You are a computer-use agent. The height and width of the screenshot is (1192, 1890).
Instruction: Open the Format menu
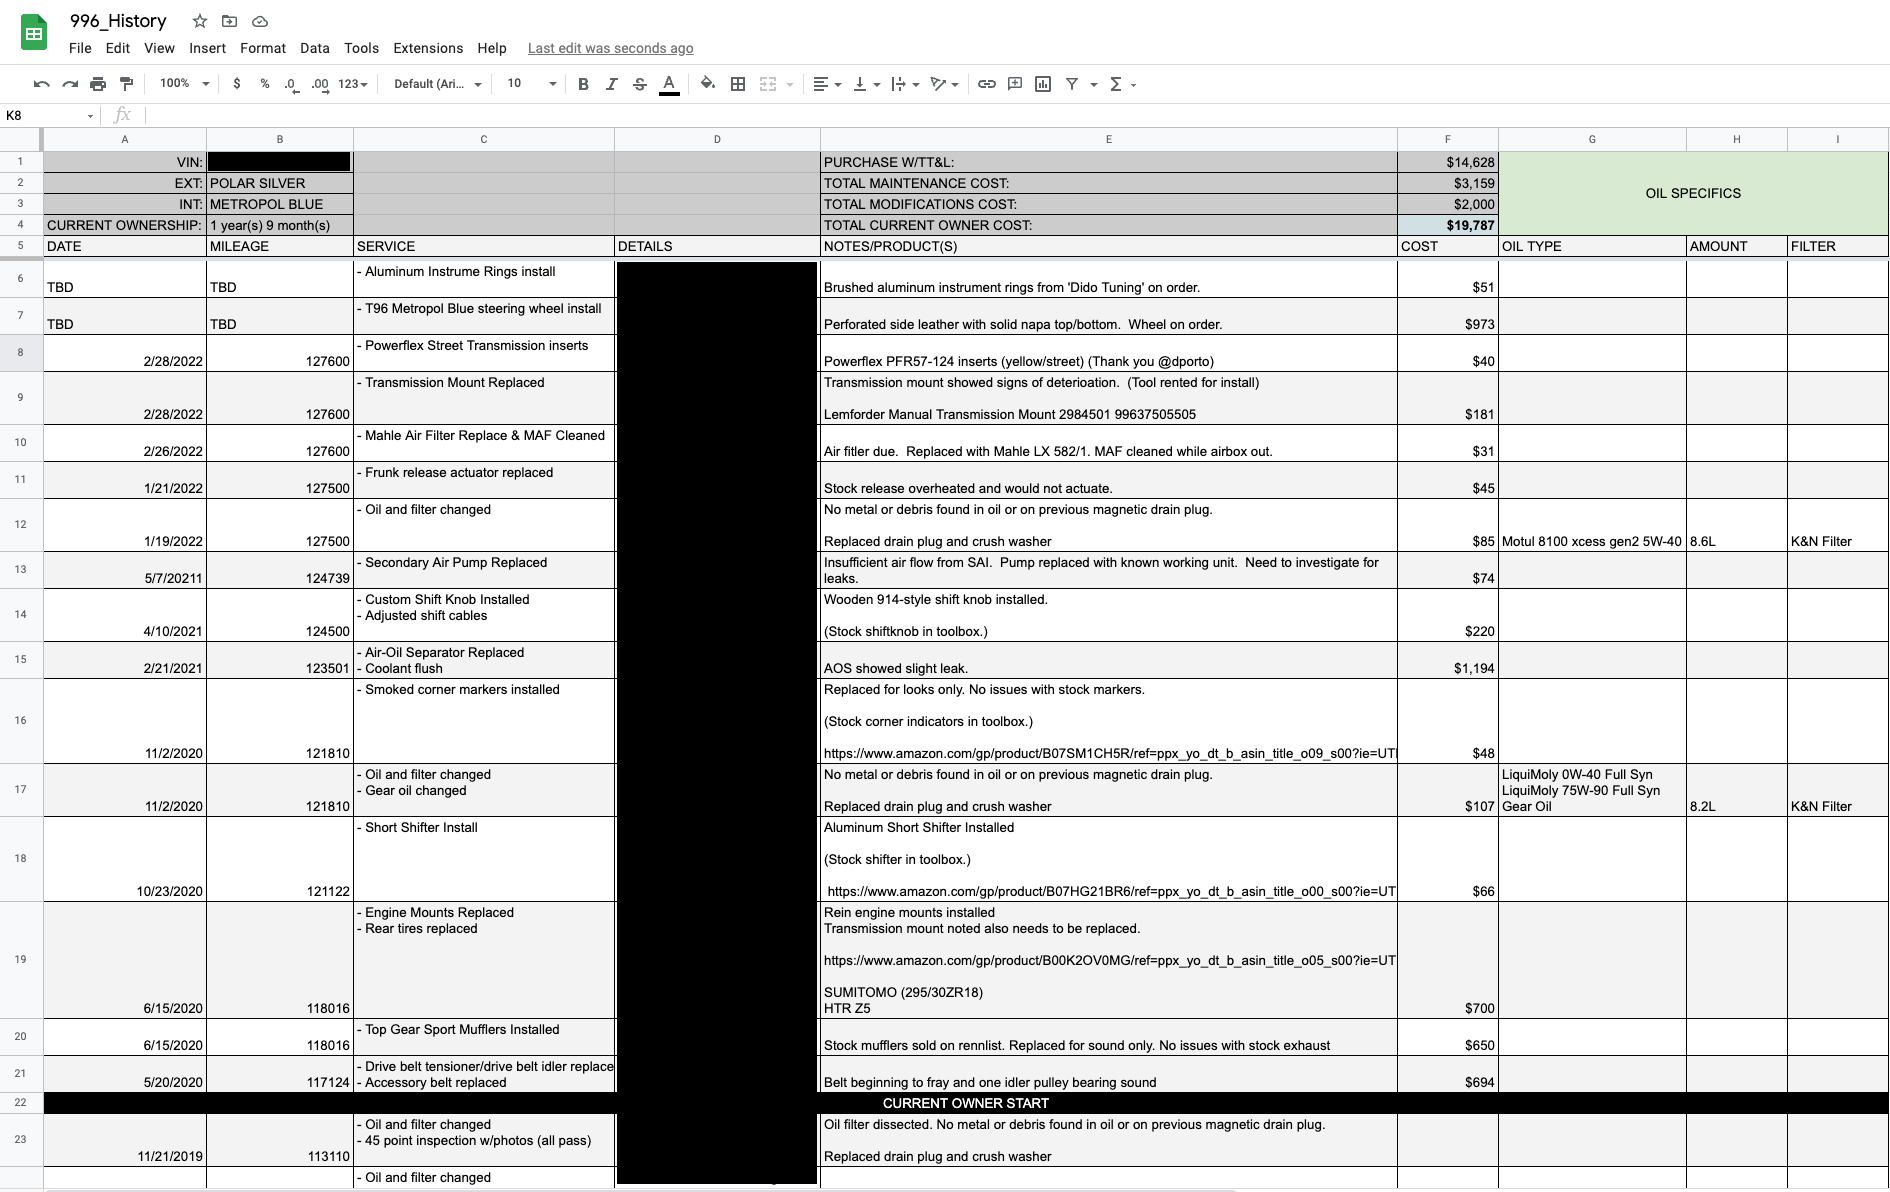pyautogui.click(x=263, y=48)
